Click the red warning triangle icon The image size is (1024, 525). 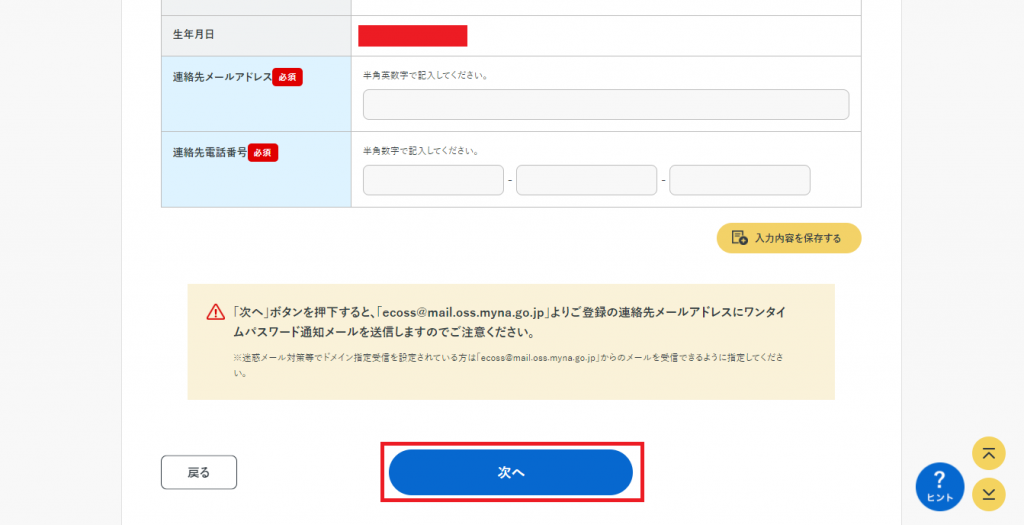tap(216, 313)
